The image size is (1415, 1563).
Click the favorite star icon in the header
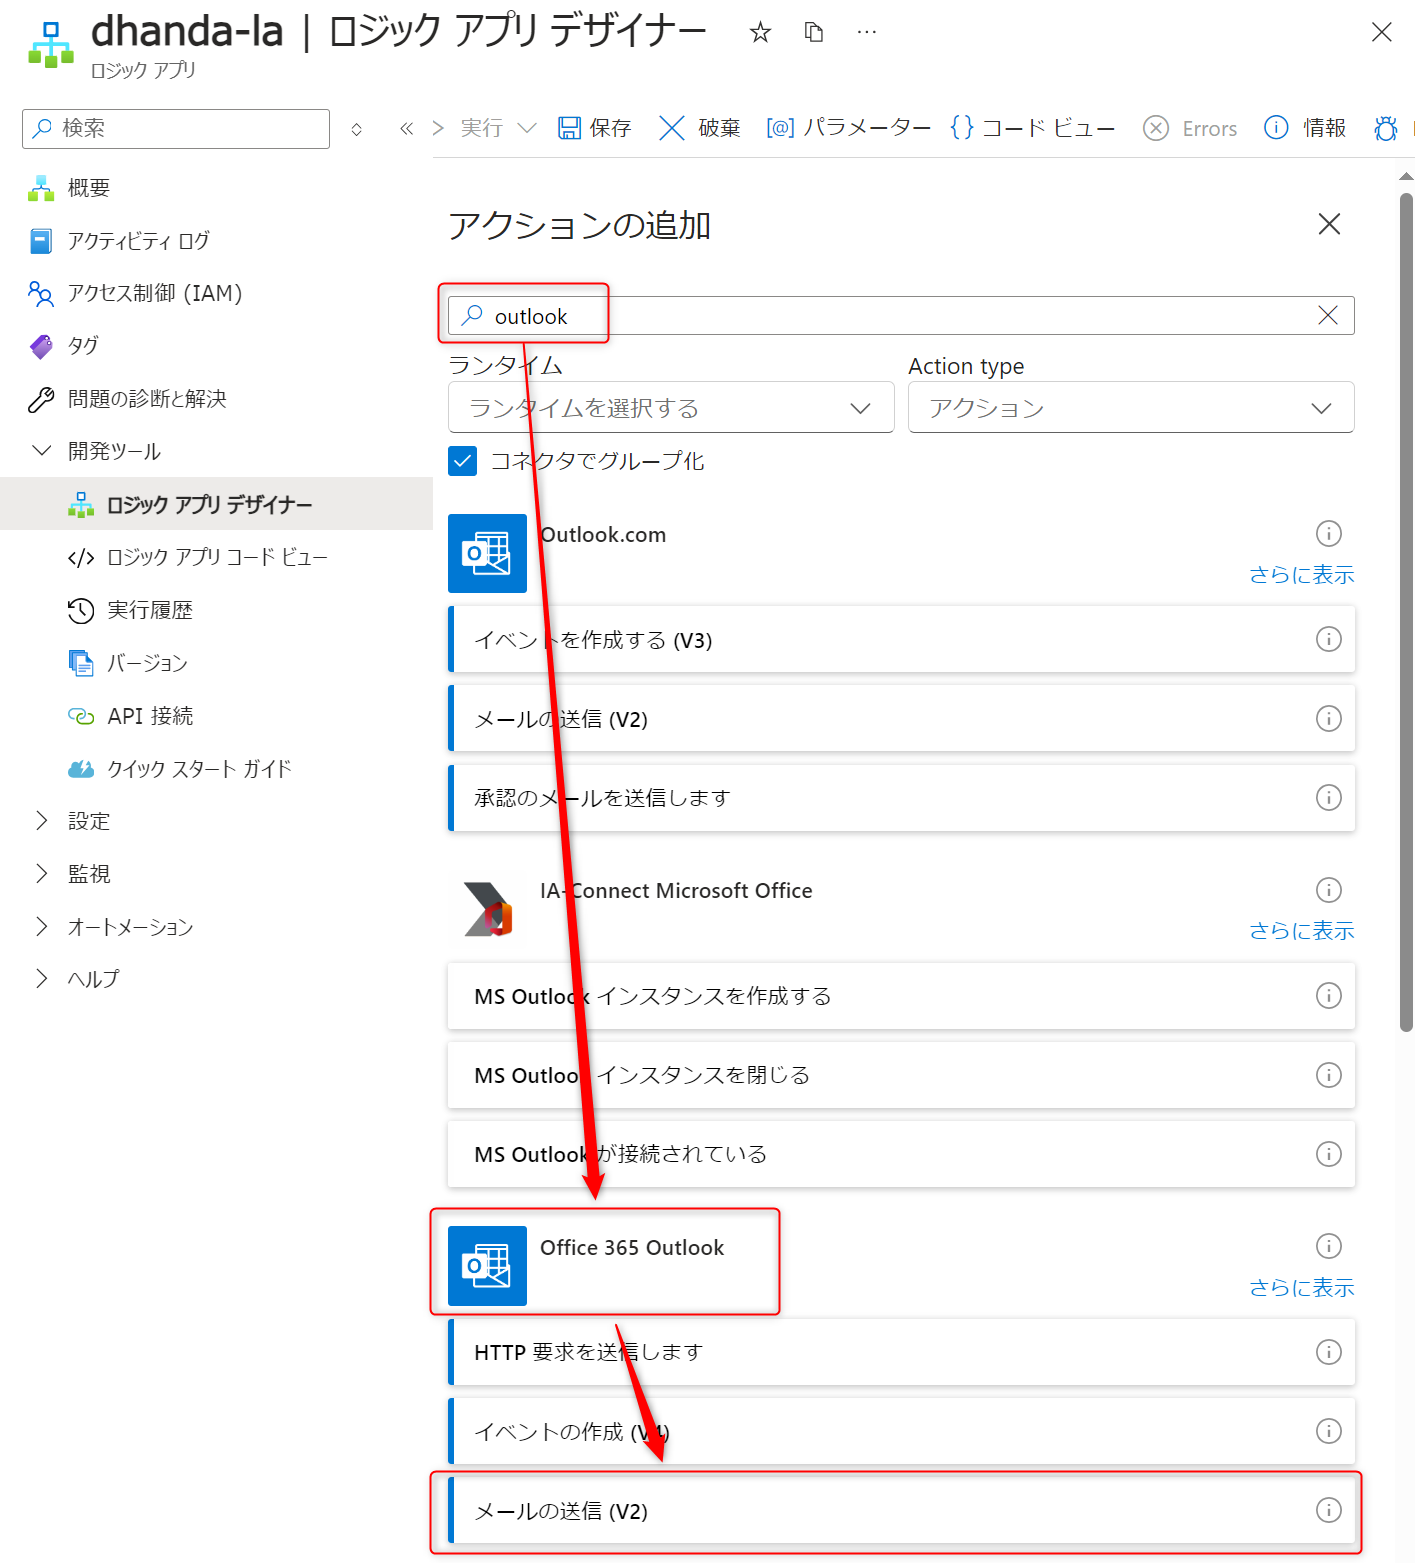click(760, 33)
